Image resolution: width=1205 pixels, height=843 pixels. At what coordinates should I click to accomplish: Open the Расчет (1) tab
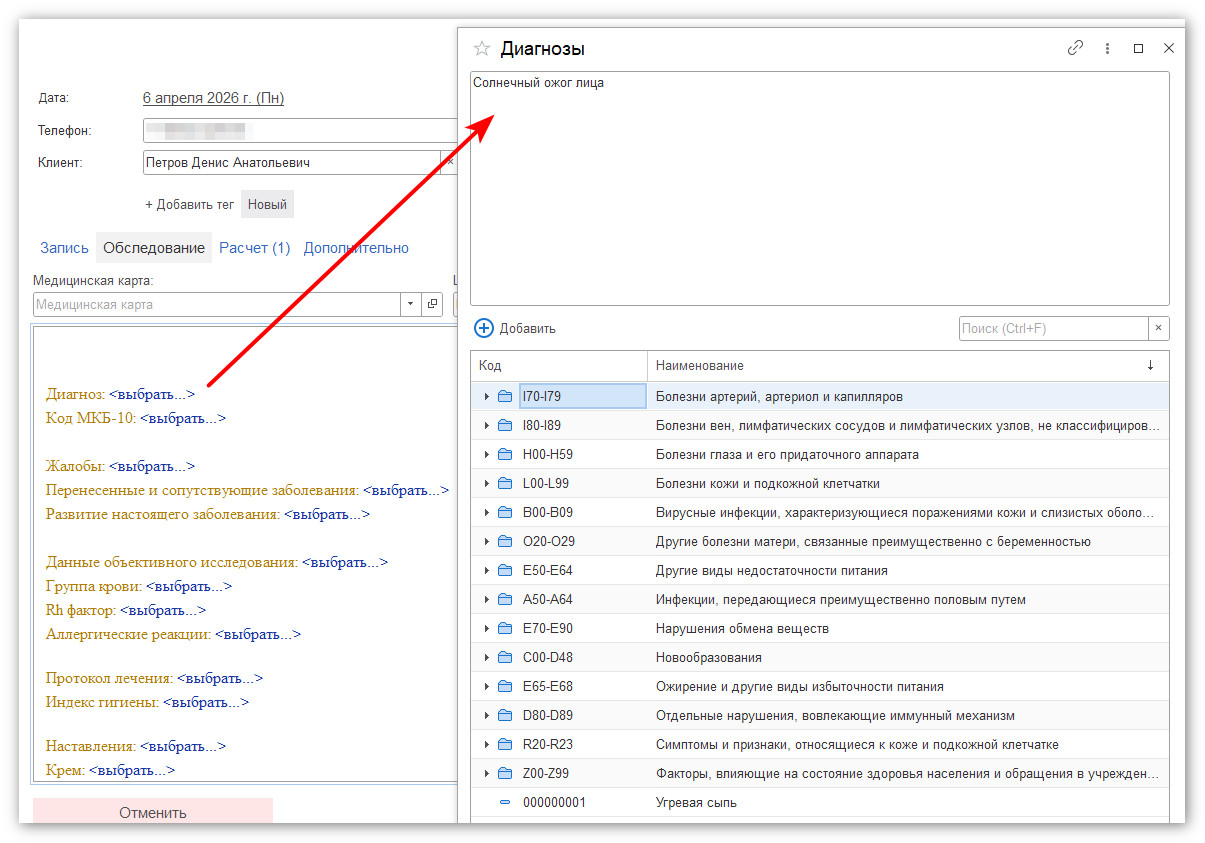pyautogui.click(x=254, y=248)
